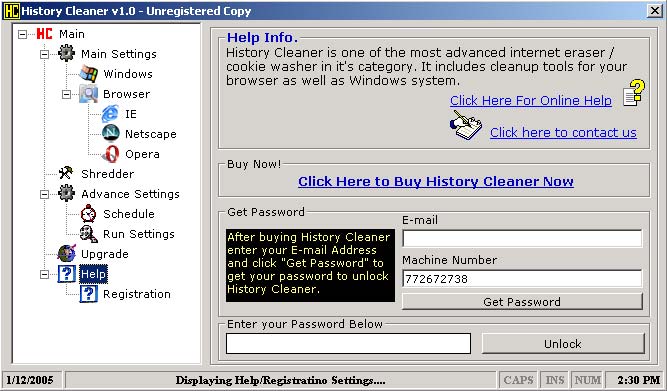This screenshot has width=667, height=391.
Task: Close the History Cleaner window
Action: 654,11
